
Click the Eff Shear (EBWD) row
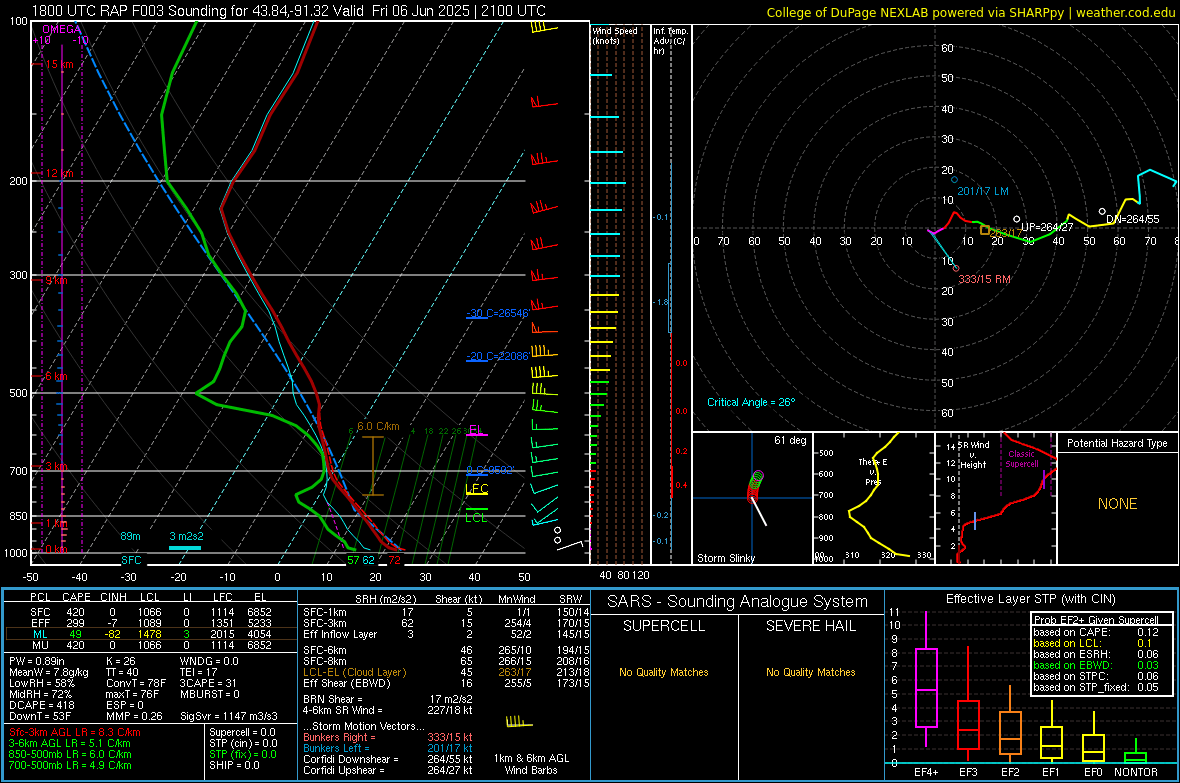coord(446,684)
